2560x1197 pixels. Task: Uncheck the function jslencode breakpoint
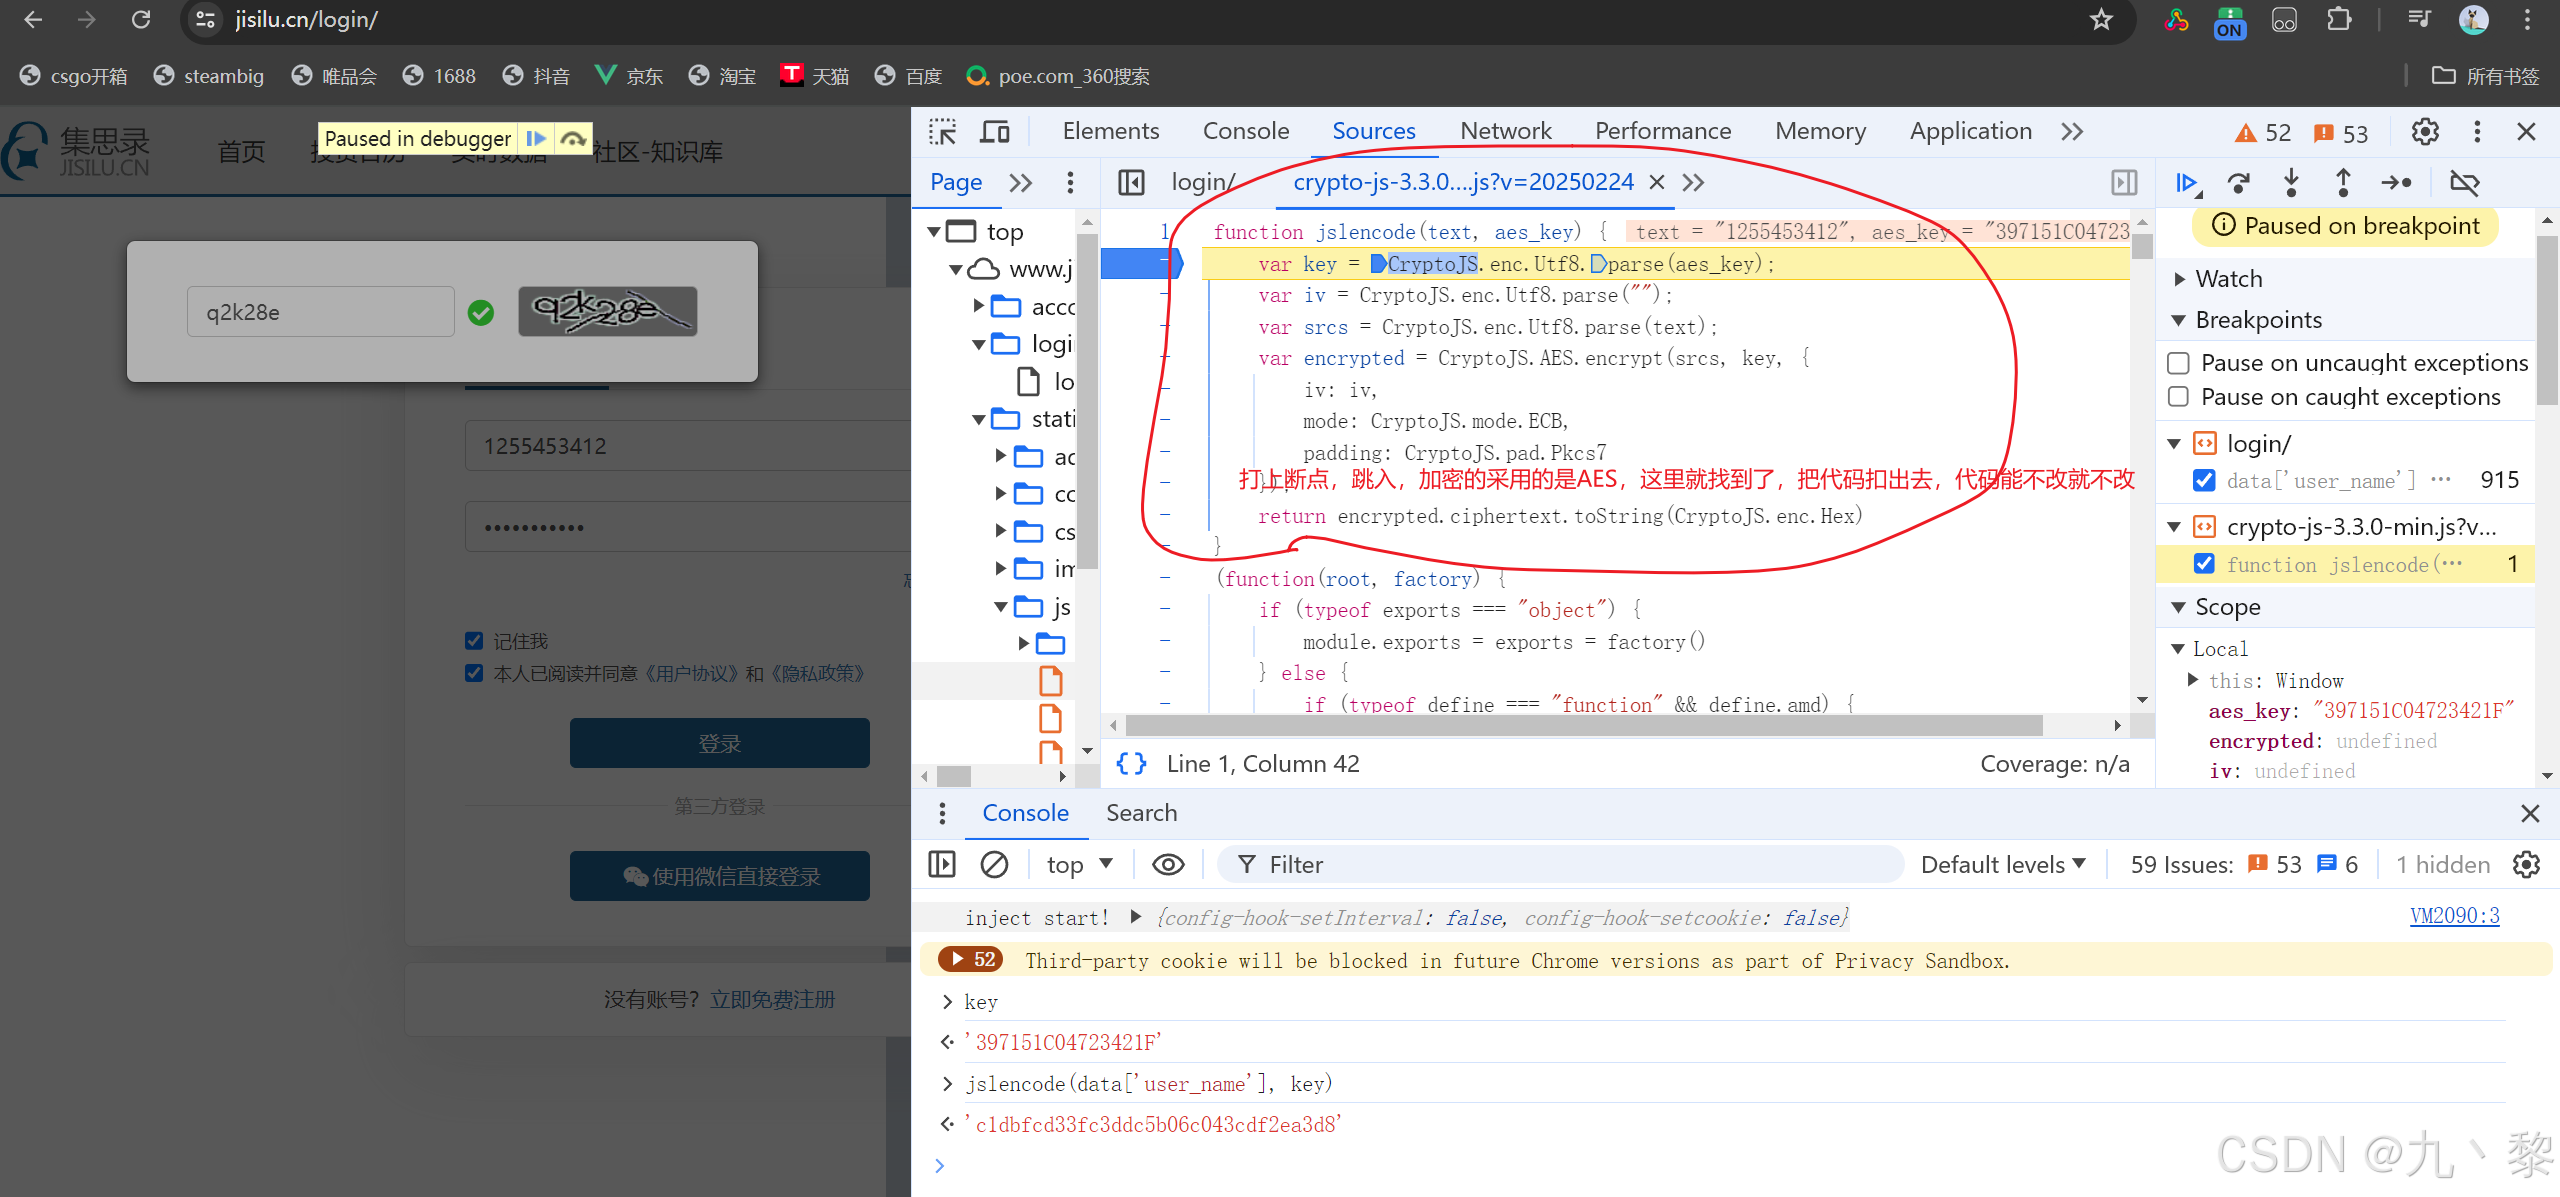pos(2204,564)
